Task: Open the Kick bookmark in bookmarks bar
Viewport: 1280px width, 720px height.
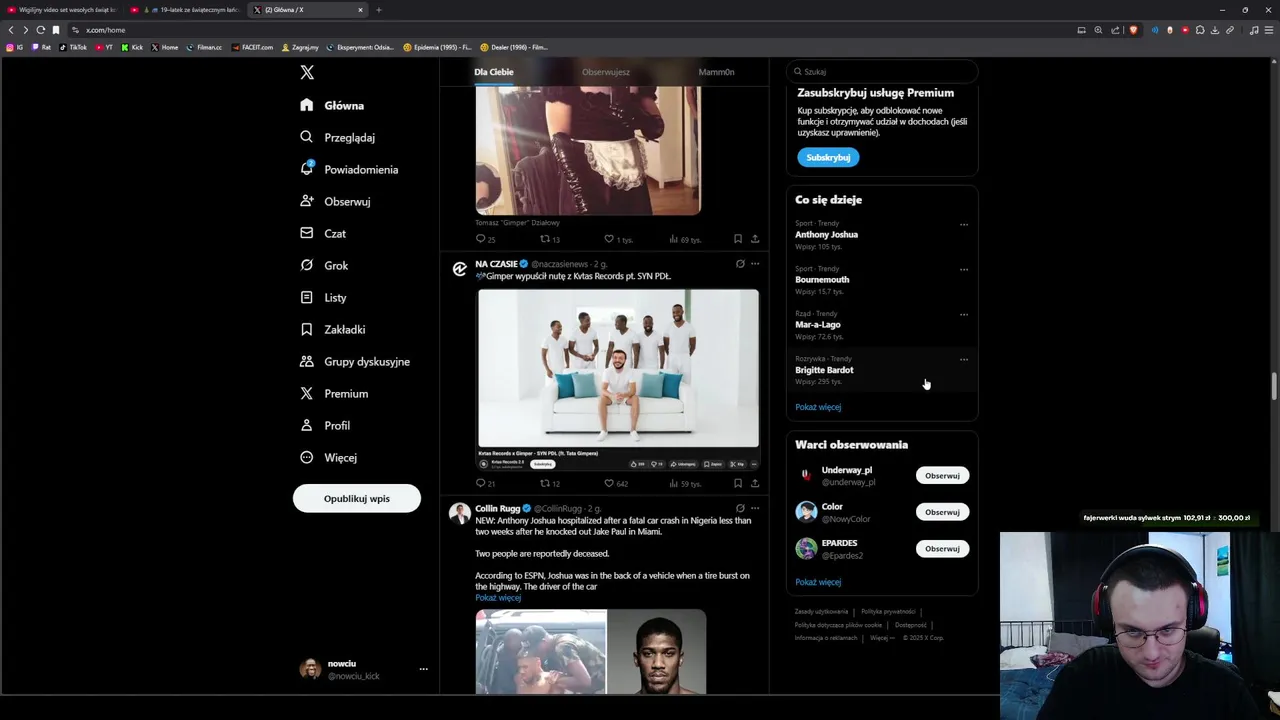Action: [132, 47]
